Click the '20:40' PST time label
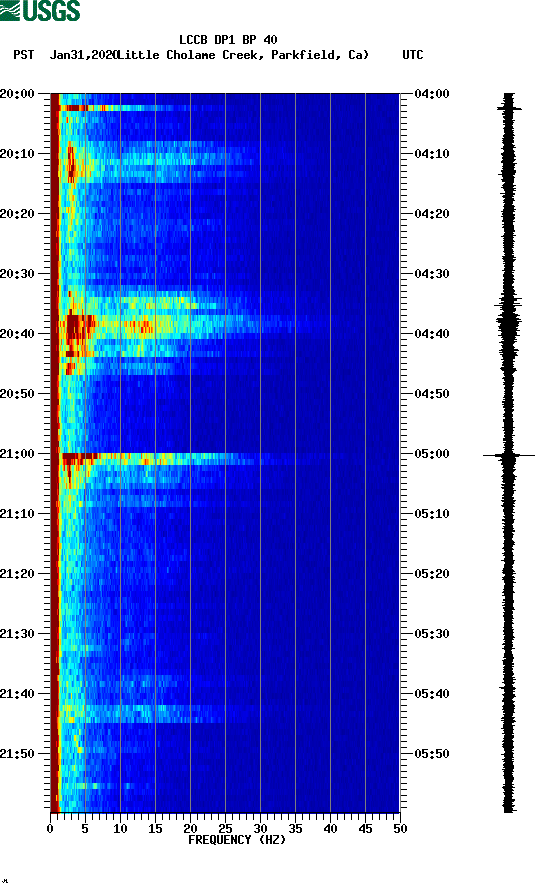552x892 pixels. pyautogui.click(x=17, y=334)
